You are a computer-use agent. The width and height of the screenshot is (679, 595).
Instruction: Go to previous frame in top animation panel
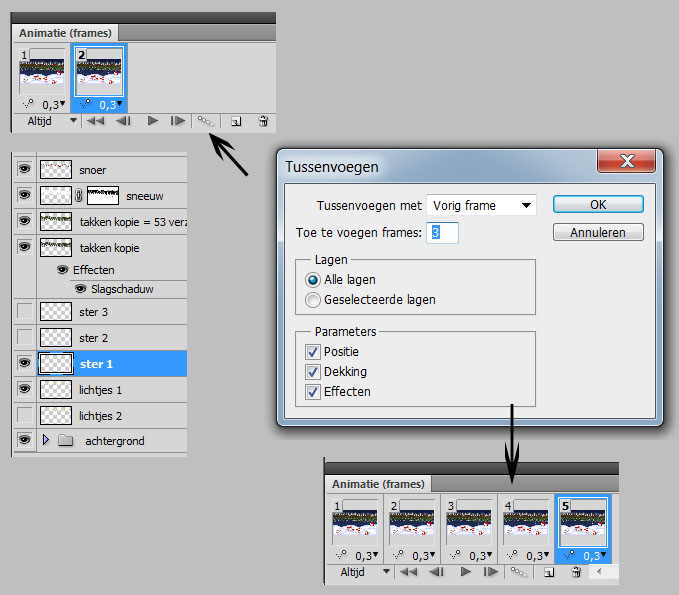tap(124, 121)
